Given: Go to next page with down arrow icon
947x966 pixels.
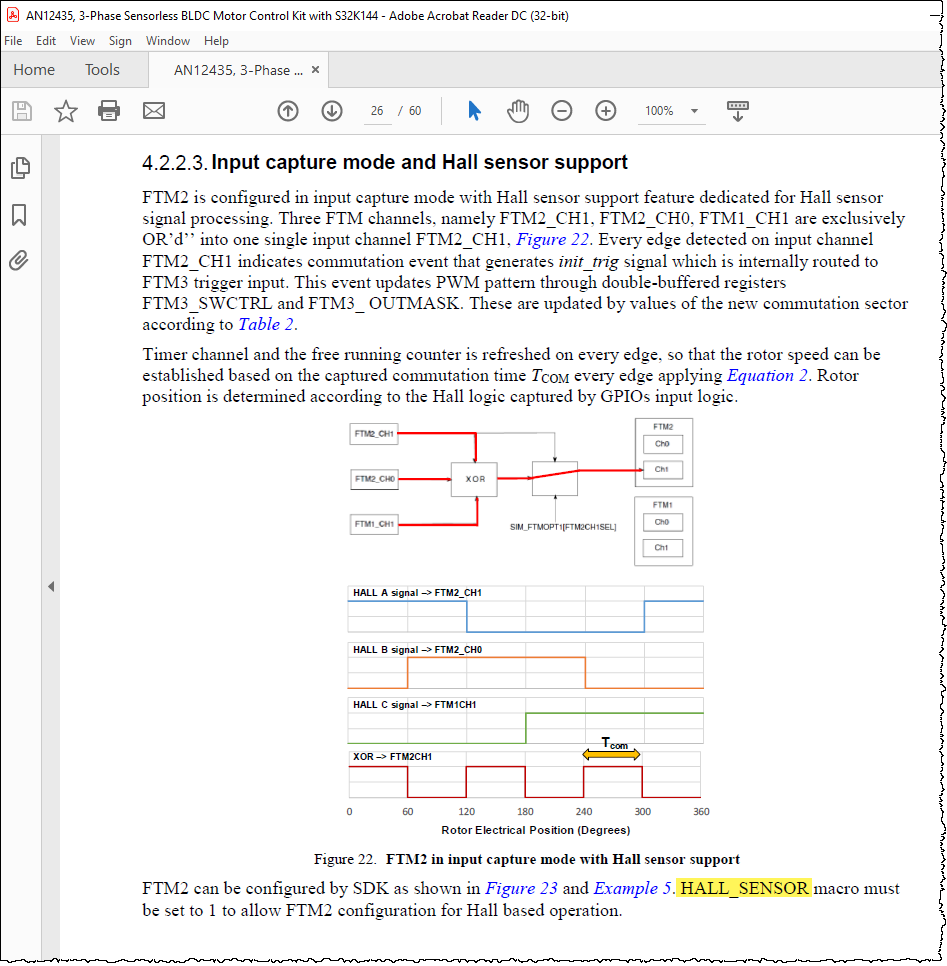Looking at the screenshot, I should coord(333,111).
